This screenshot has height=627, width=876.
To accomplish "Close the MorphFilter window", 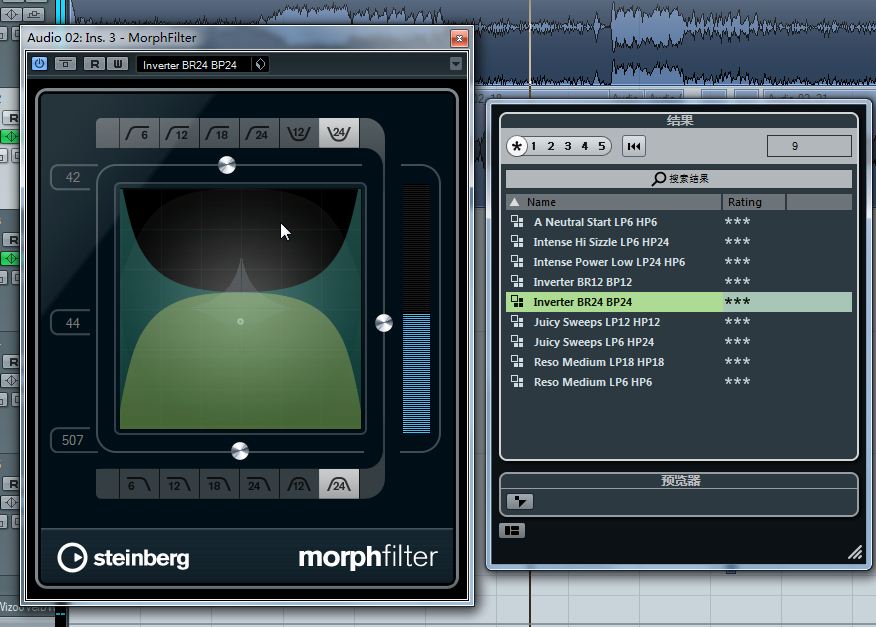I will (x=459, y=38).
